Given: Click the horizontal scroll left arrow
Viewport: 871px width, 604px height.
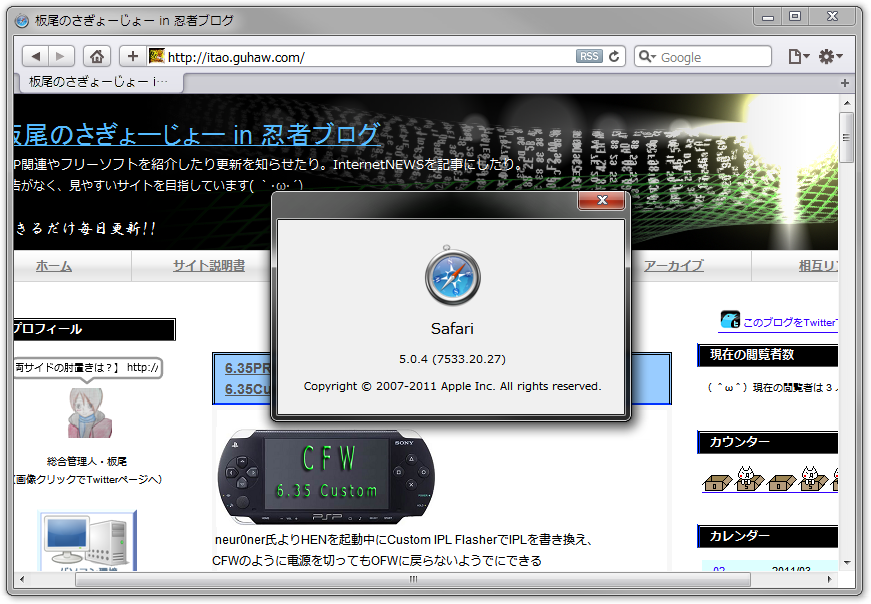Looking at the screenshot, I should (22, 579).
